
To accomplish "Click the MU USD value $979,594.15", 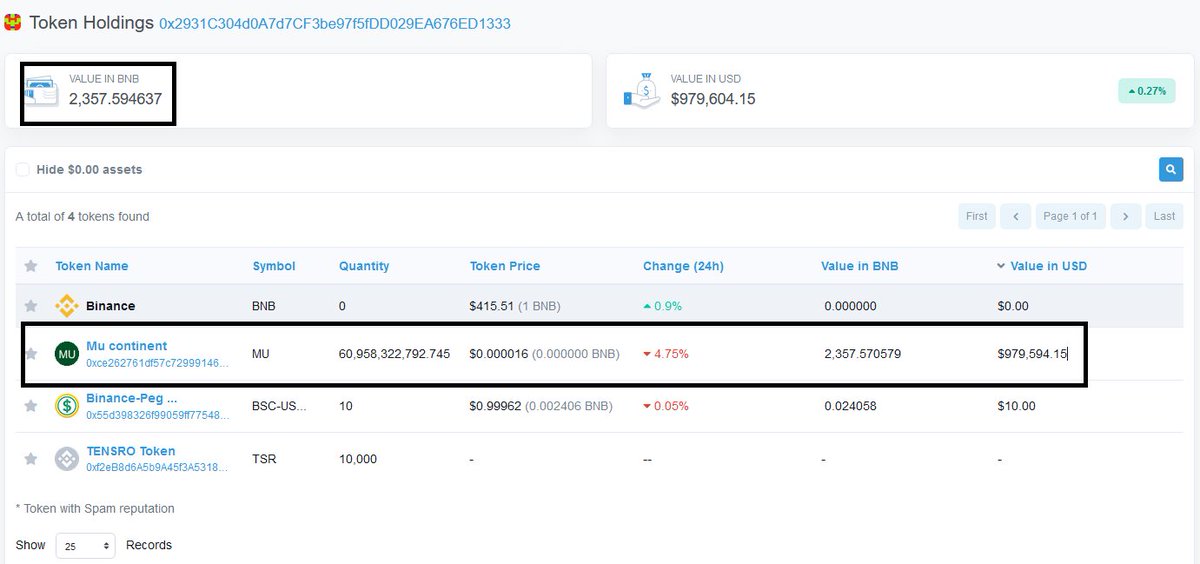I will [x=1033, y=354].
